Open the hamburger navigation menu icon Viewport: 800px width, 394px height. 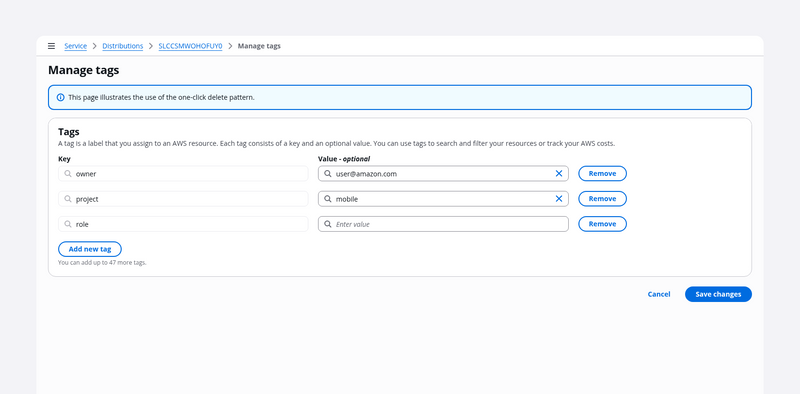[51, 46]
